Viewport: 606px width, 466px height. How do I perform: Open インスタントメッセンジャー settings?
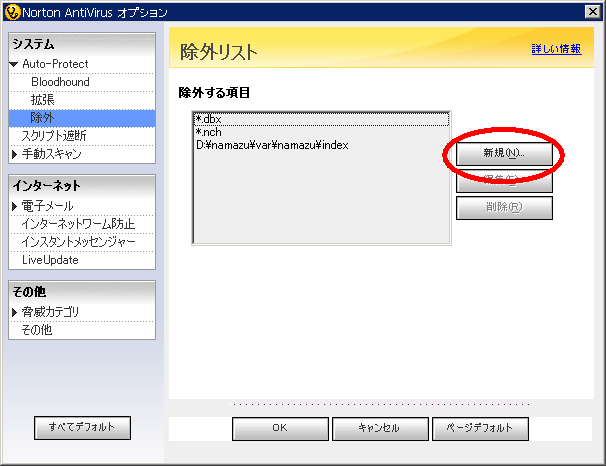(x=78, y=242)
